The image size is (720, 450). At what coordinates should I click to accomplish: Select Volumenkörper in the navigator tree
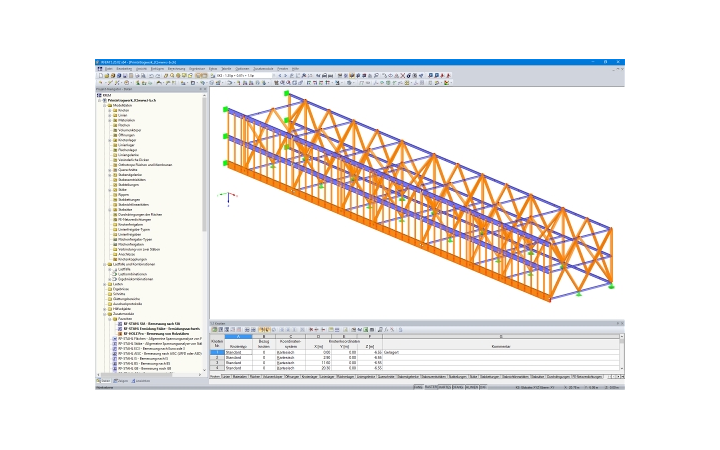129,130
